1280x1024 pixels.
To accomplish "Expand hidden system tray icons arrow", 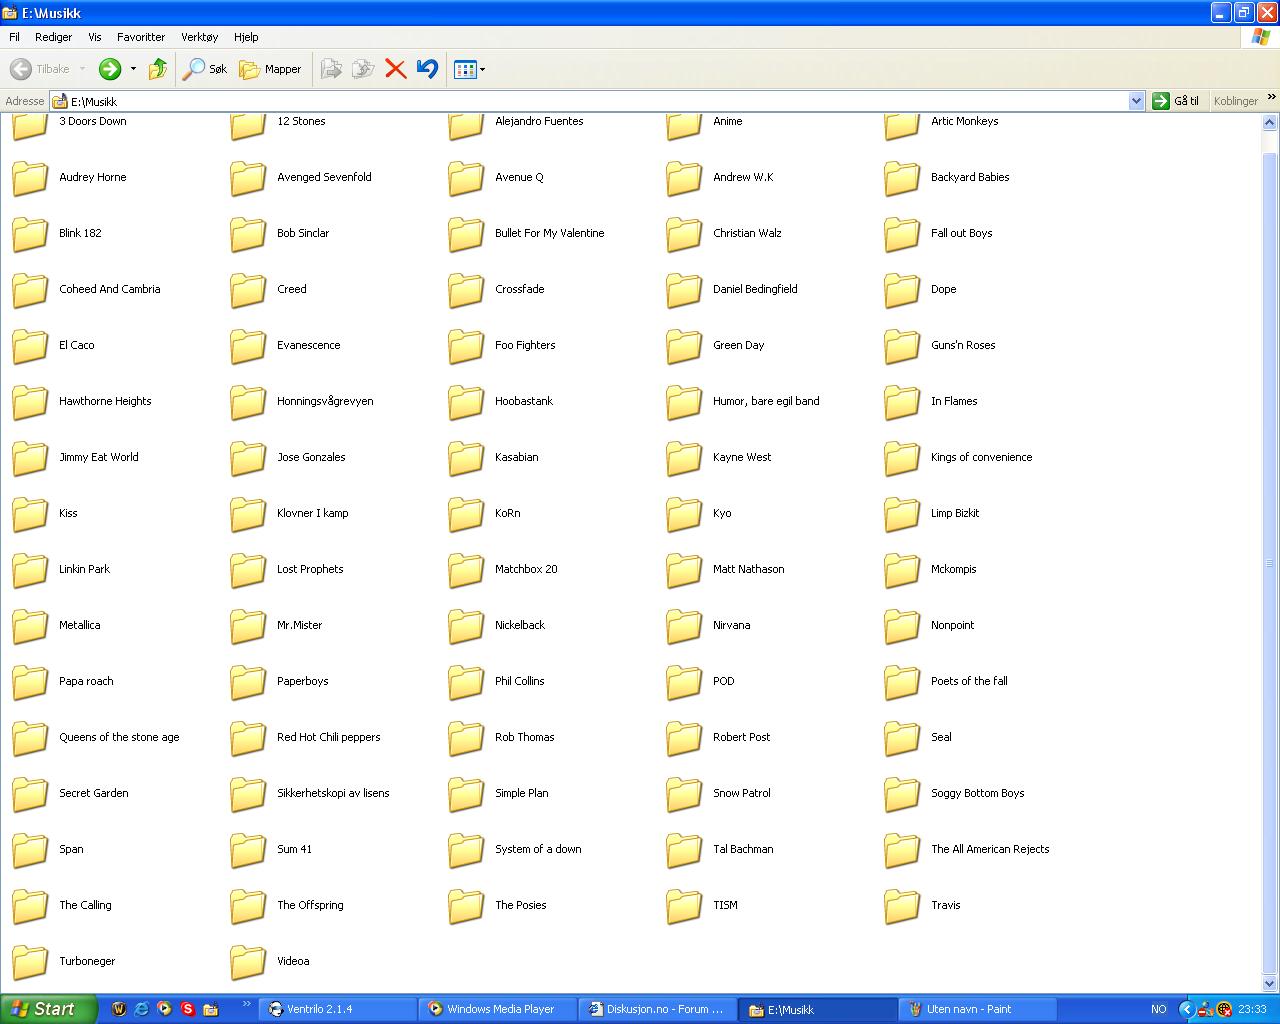I will click(1187, 1009).
